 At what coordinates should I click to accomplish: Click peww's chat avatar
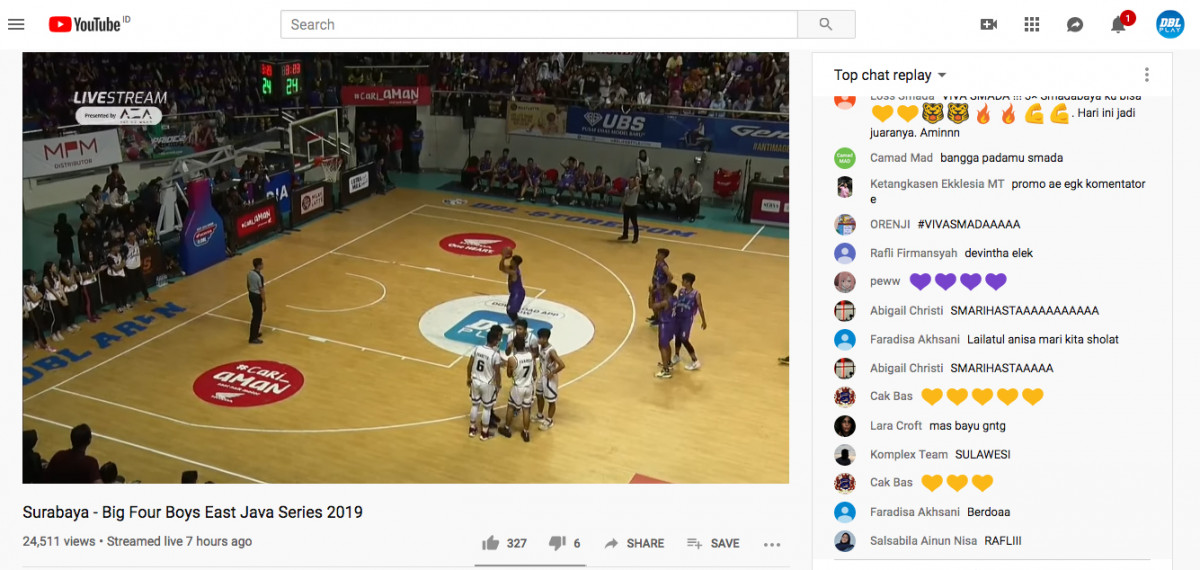845,282
